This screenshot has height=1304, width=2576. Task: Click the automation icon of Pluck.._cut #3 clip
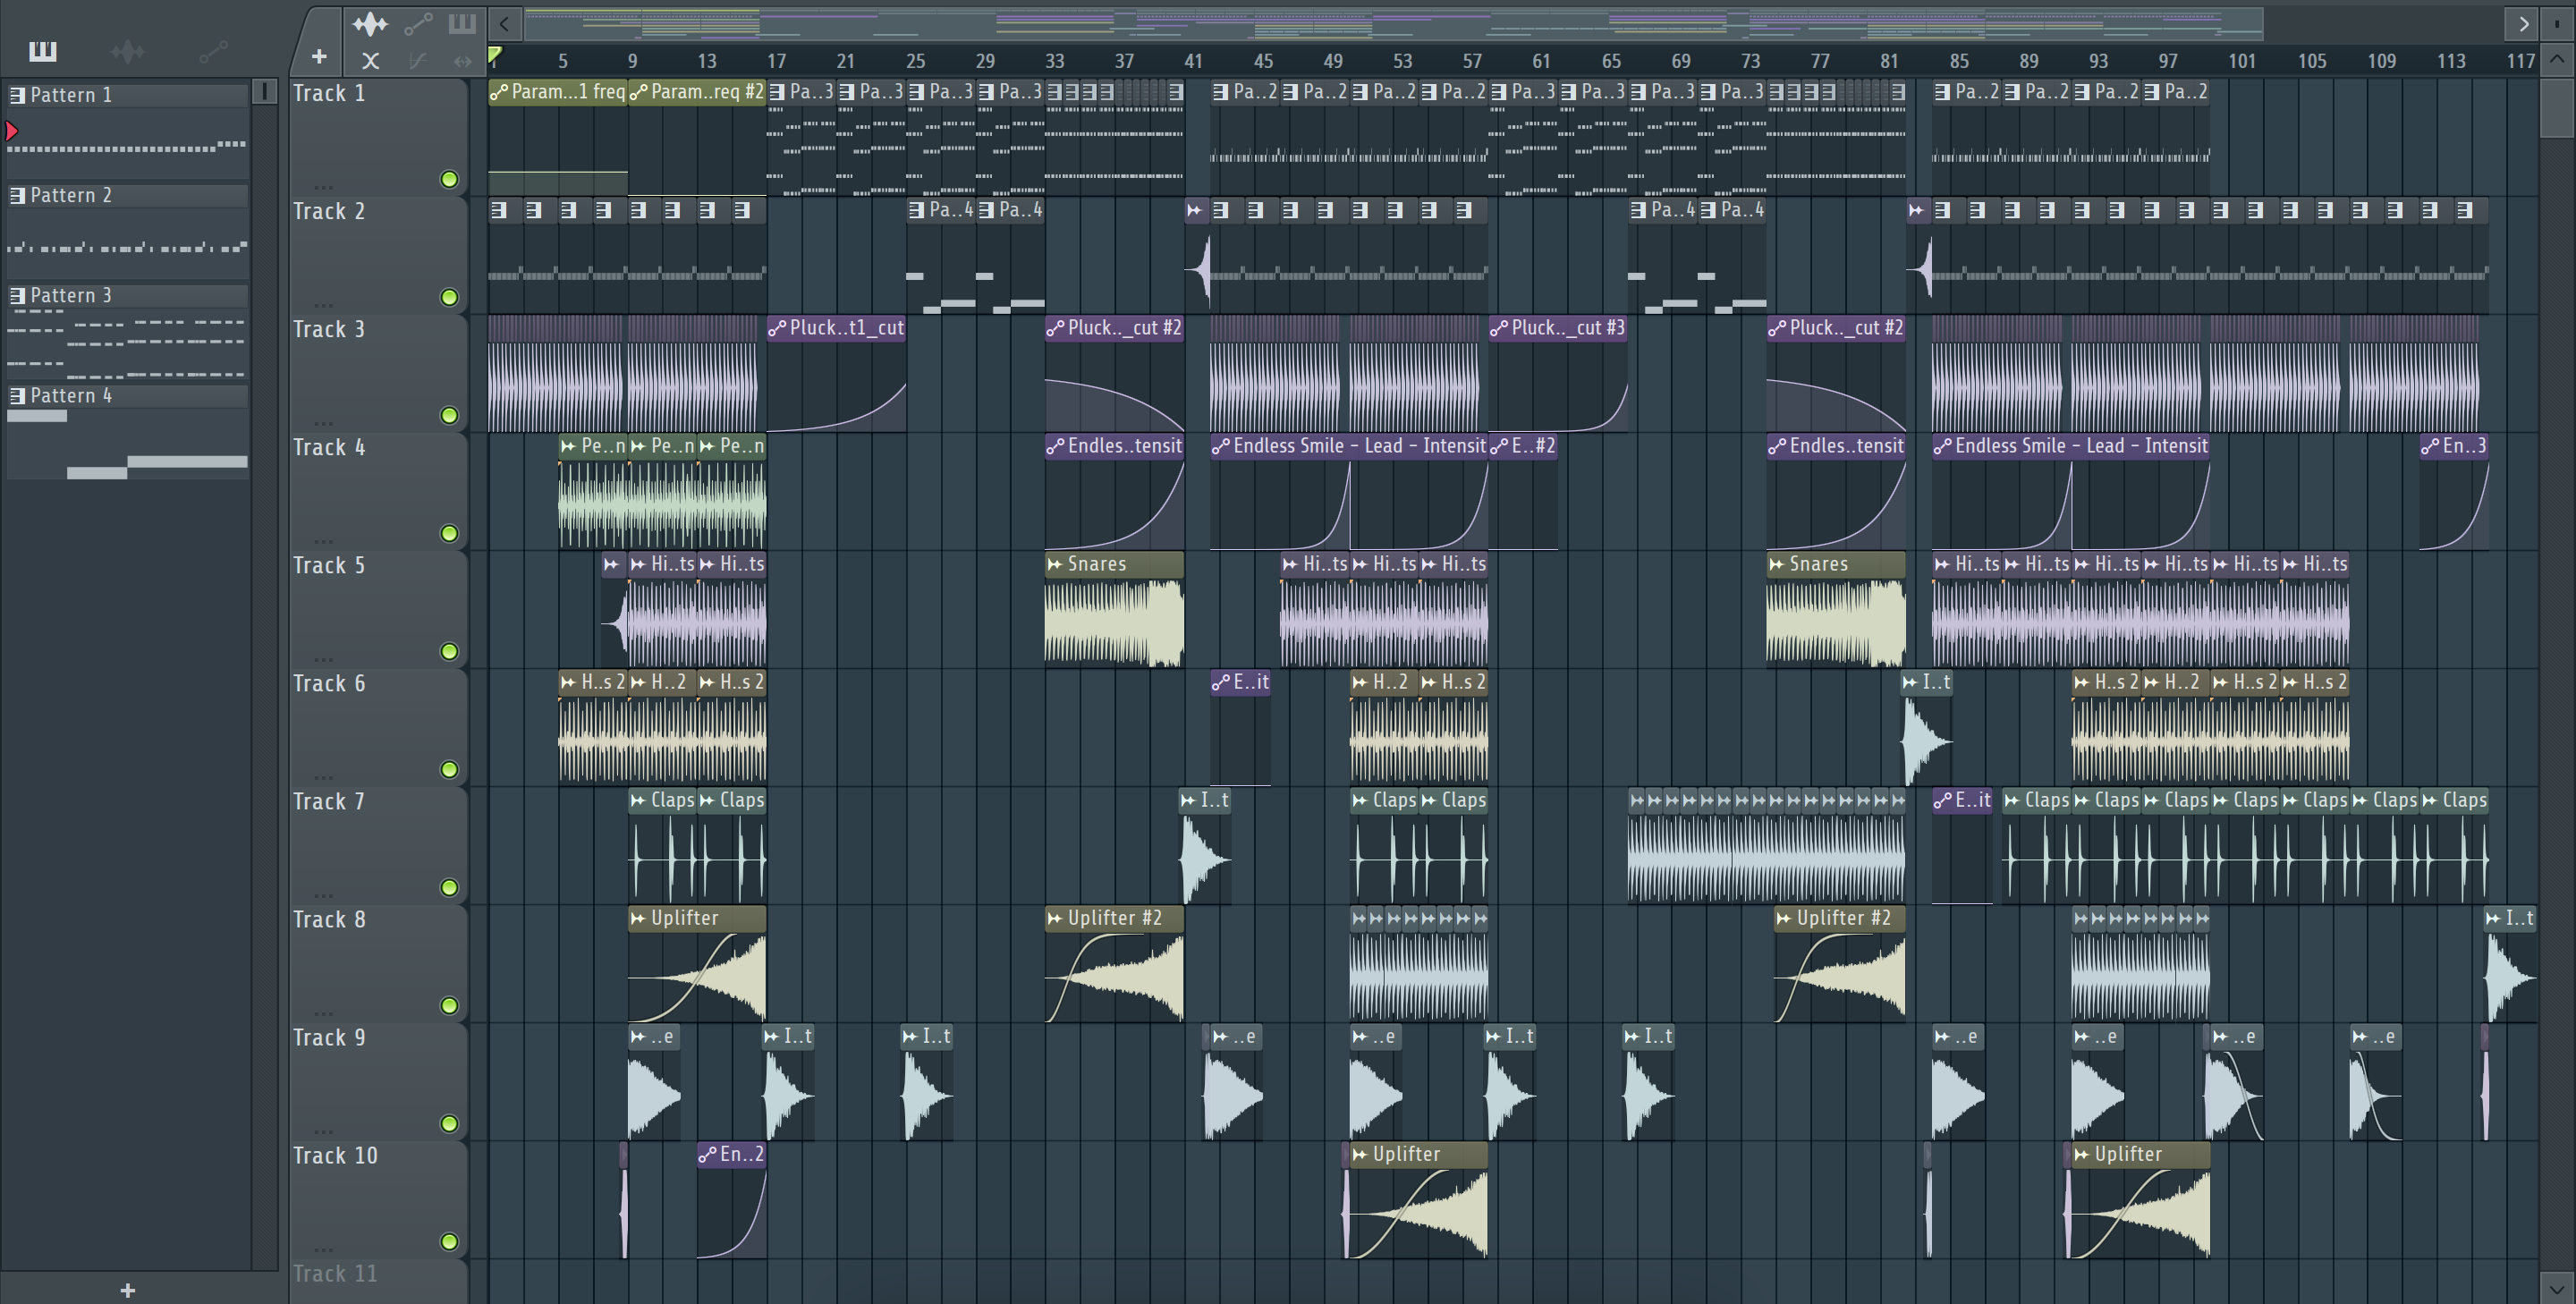tap(1499, 328)
